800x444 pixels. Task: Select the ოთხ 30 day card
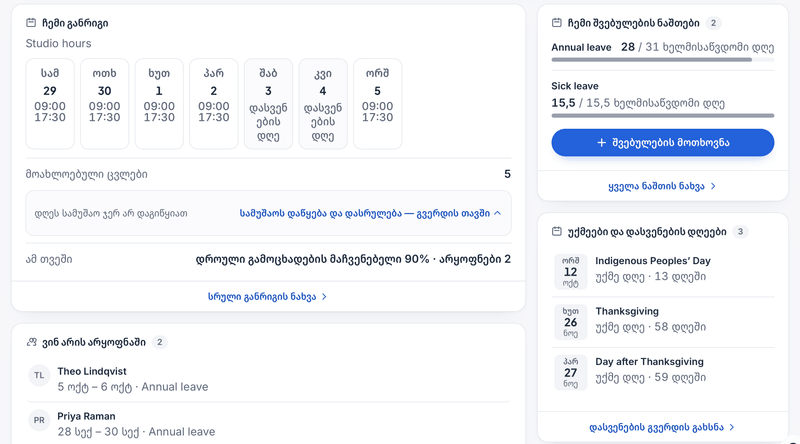tap(105, 104)
